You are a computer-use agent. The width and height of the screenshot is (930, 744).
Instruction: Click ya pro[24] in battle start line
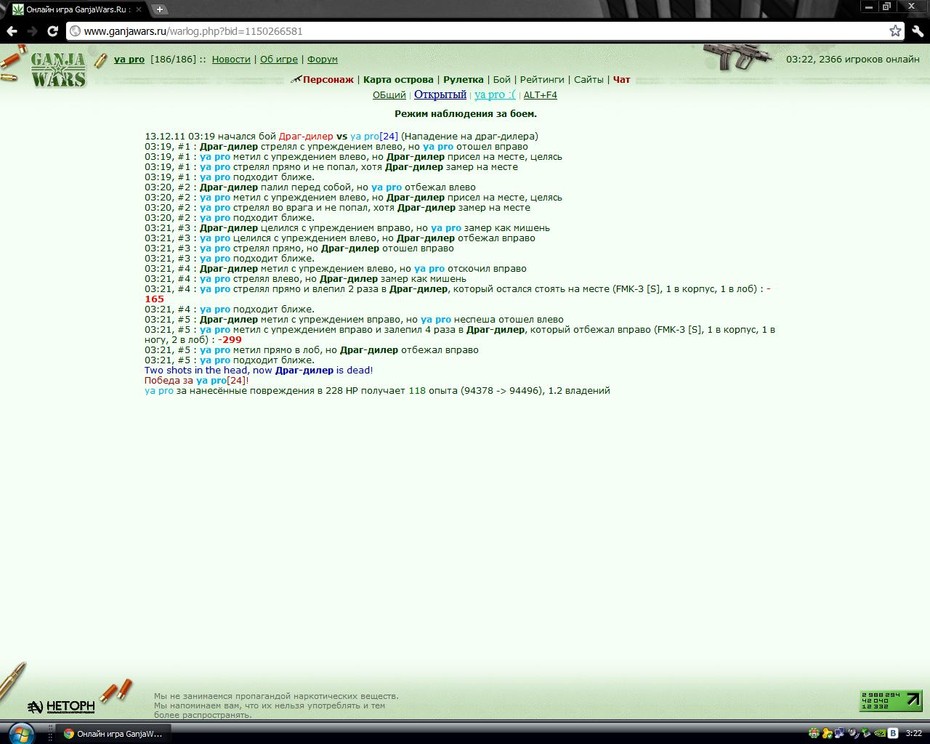(374, 136)
